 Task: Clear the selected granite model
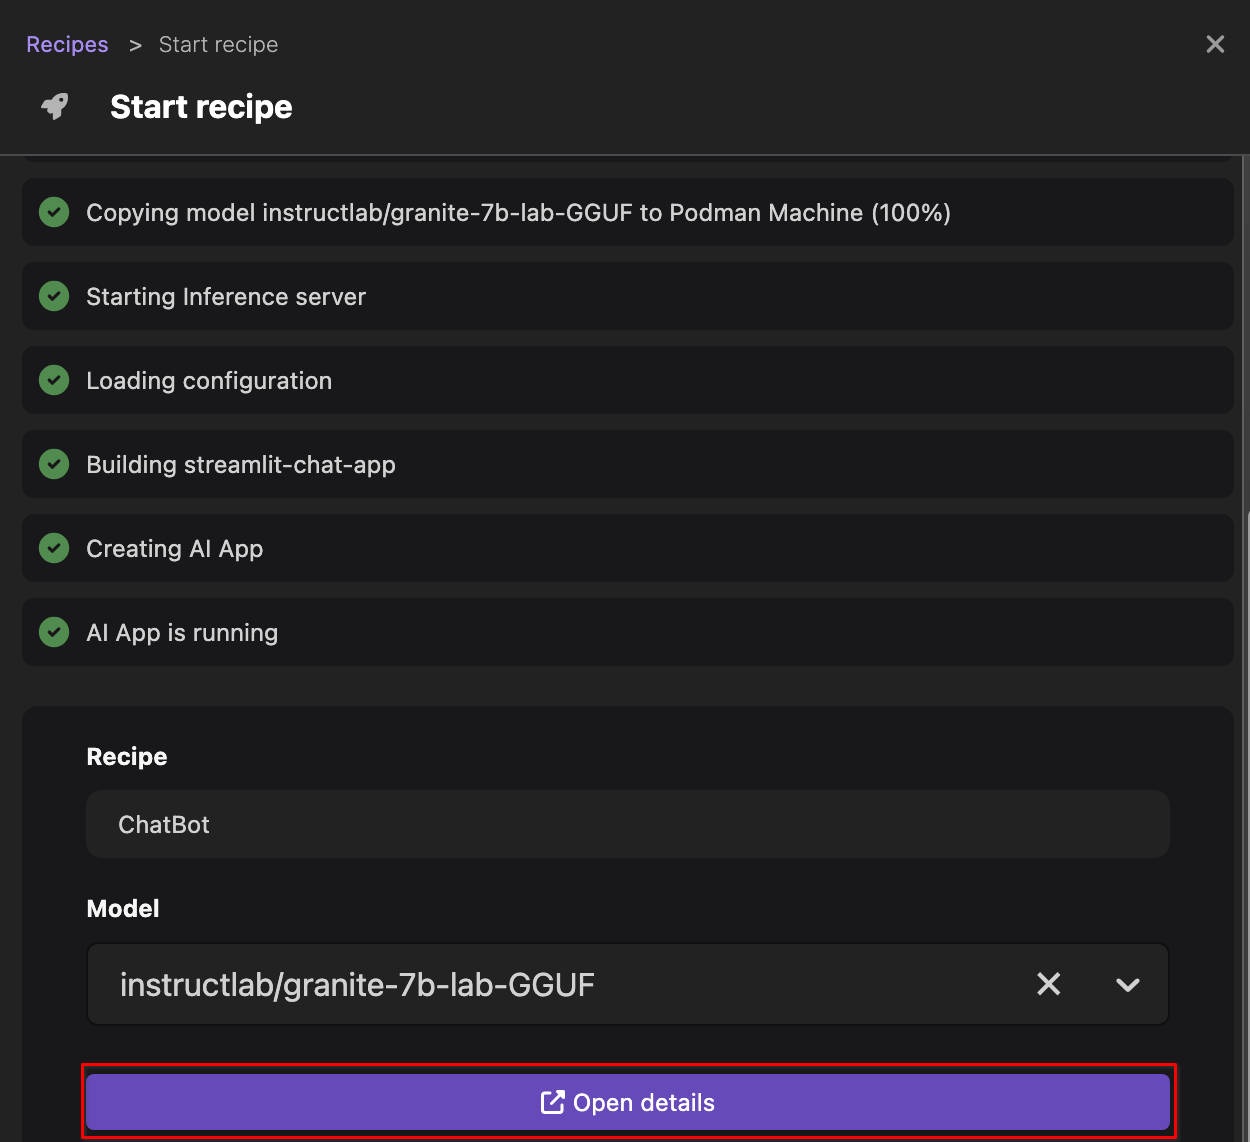(x=1048, y=984)
